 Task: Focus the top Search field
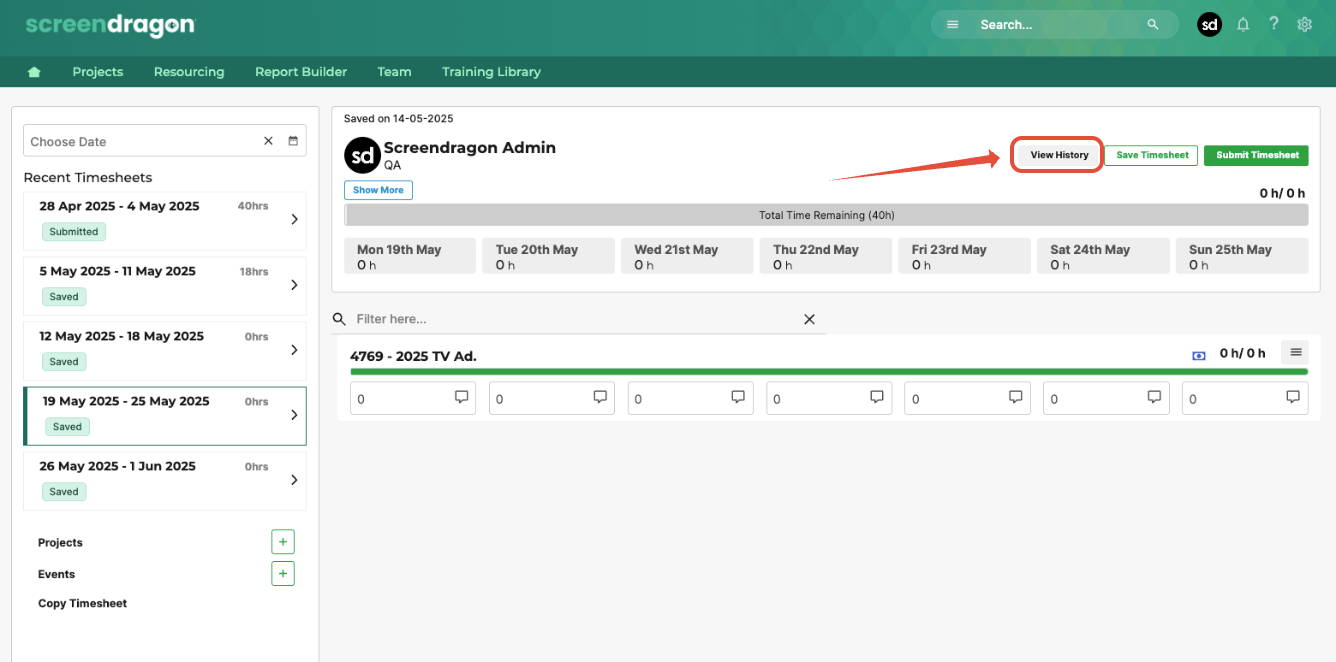click(x=1055, y=25)
